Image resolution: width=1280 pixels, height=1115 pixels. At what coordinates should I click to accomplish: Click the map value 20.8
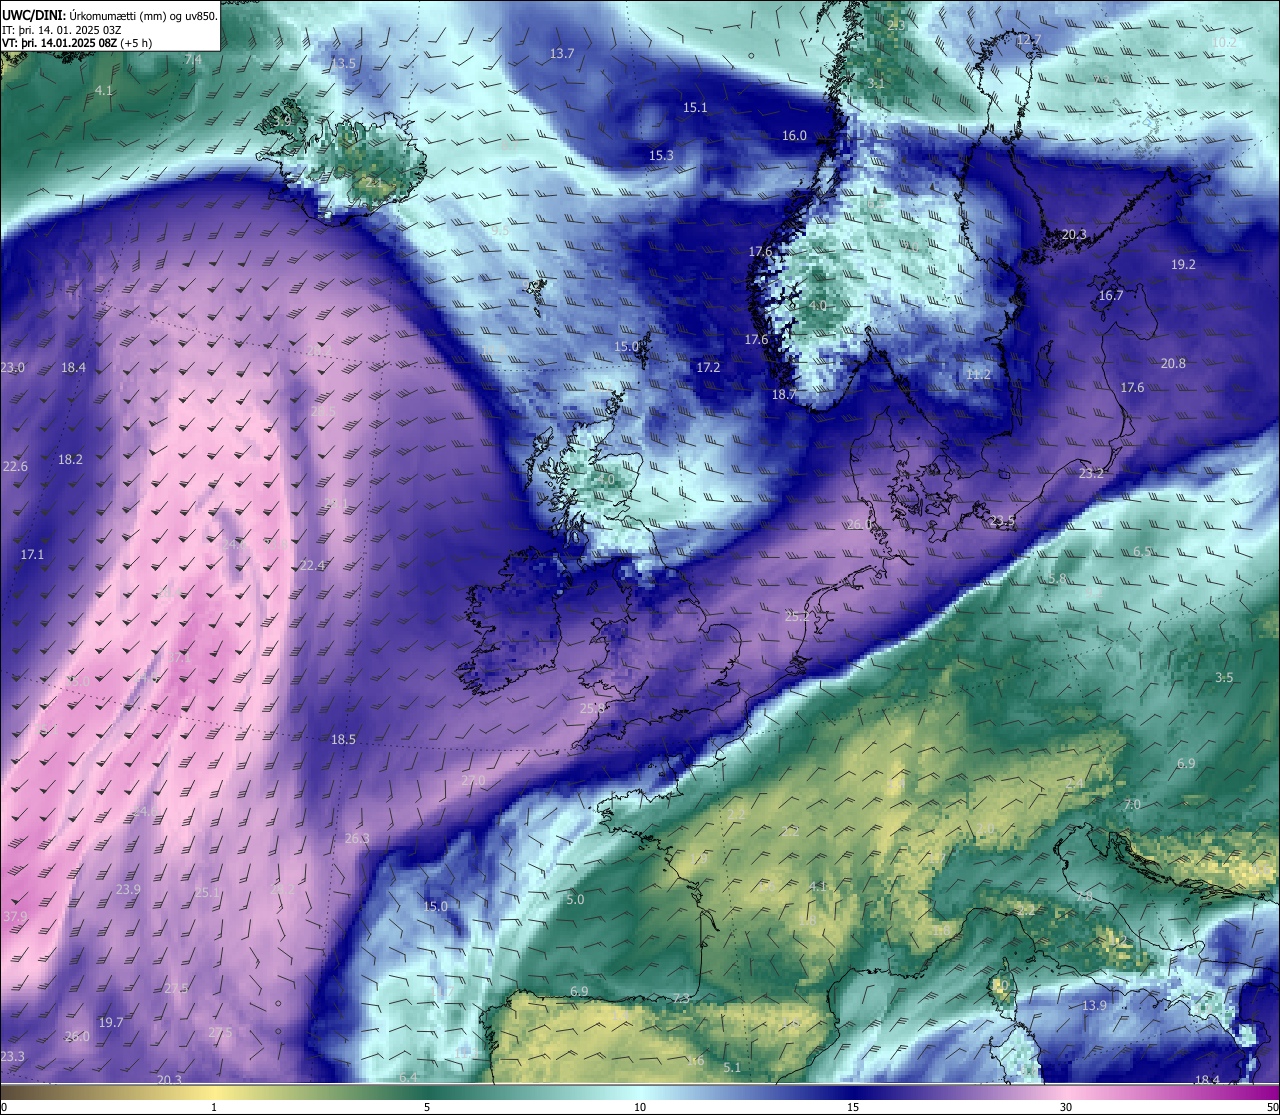1173,363
